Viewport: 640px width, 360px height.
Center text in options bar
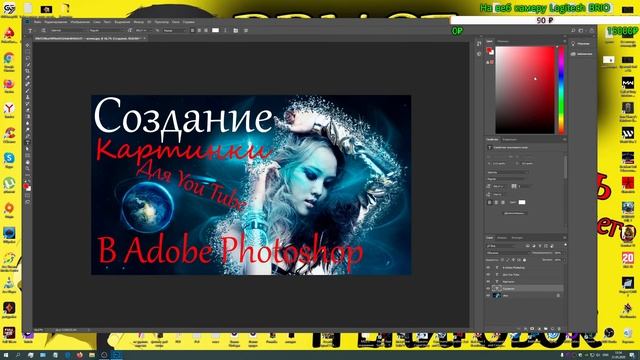[x=199, y=30]
